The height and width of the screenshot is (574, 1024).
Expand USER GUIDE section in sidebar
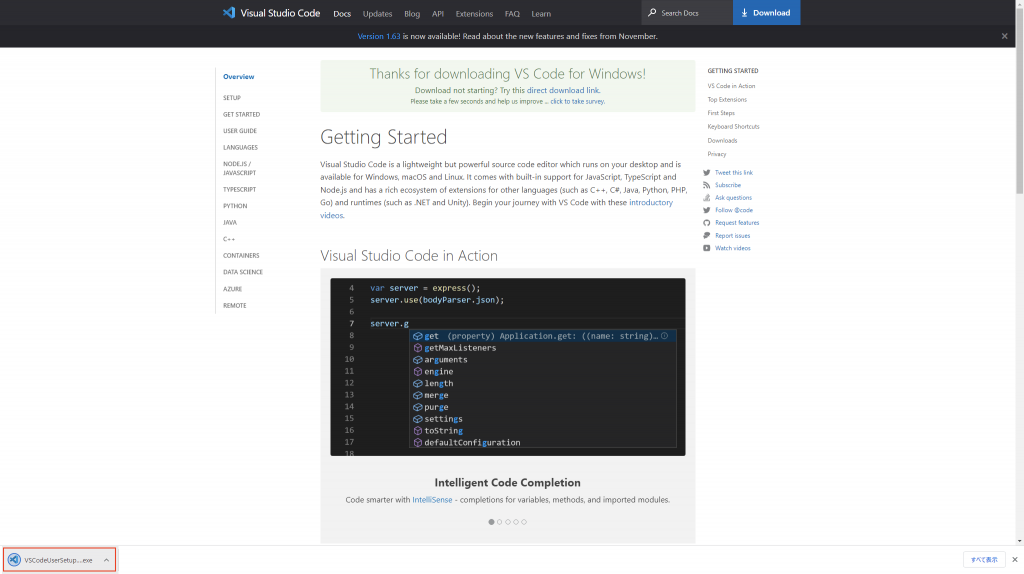point(240,131)
